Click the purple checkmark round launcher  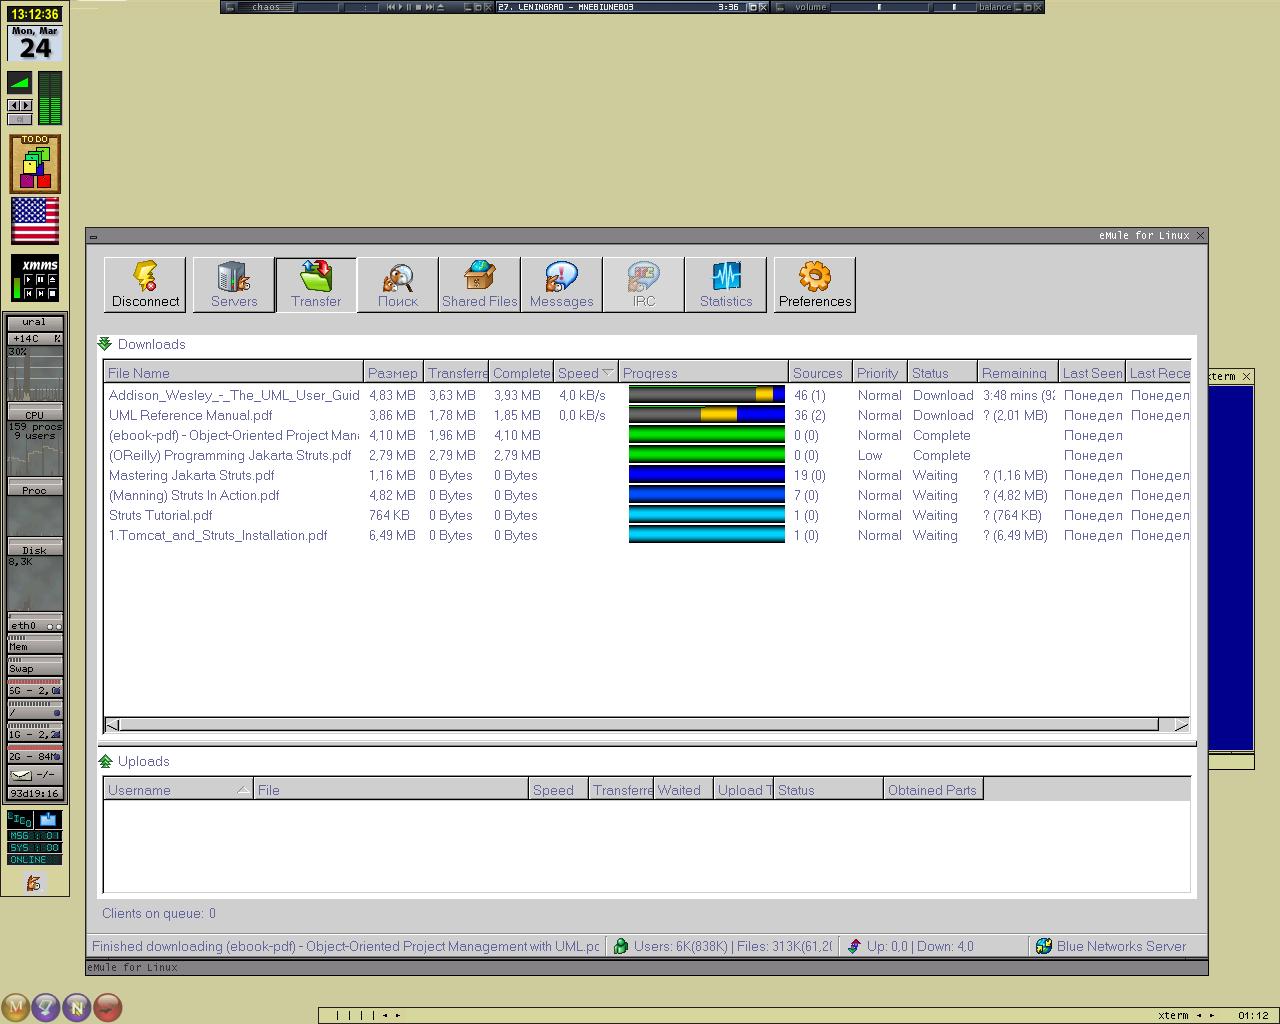click(x=46, y=1007)
